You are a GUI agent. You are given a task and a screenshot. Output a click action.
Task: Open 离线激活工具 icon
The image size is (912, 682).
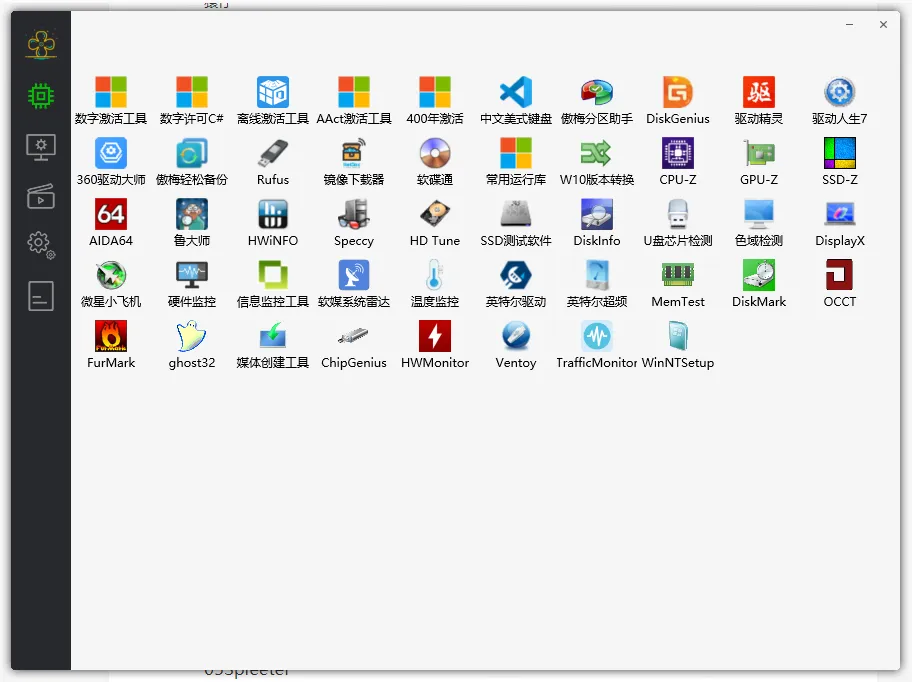(x=273, y=92)
